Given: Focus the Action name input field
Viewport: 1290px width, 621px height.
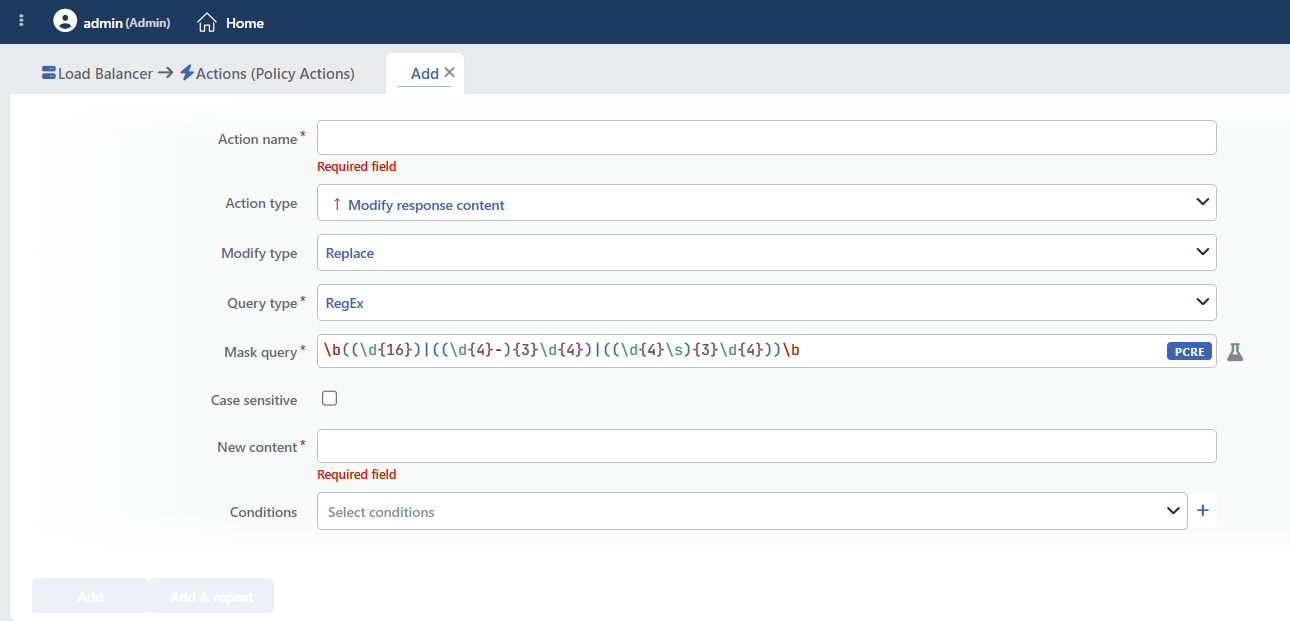Looking at the screenshot, I should click(767, 137).
